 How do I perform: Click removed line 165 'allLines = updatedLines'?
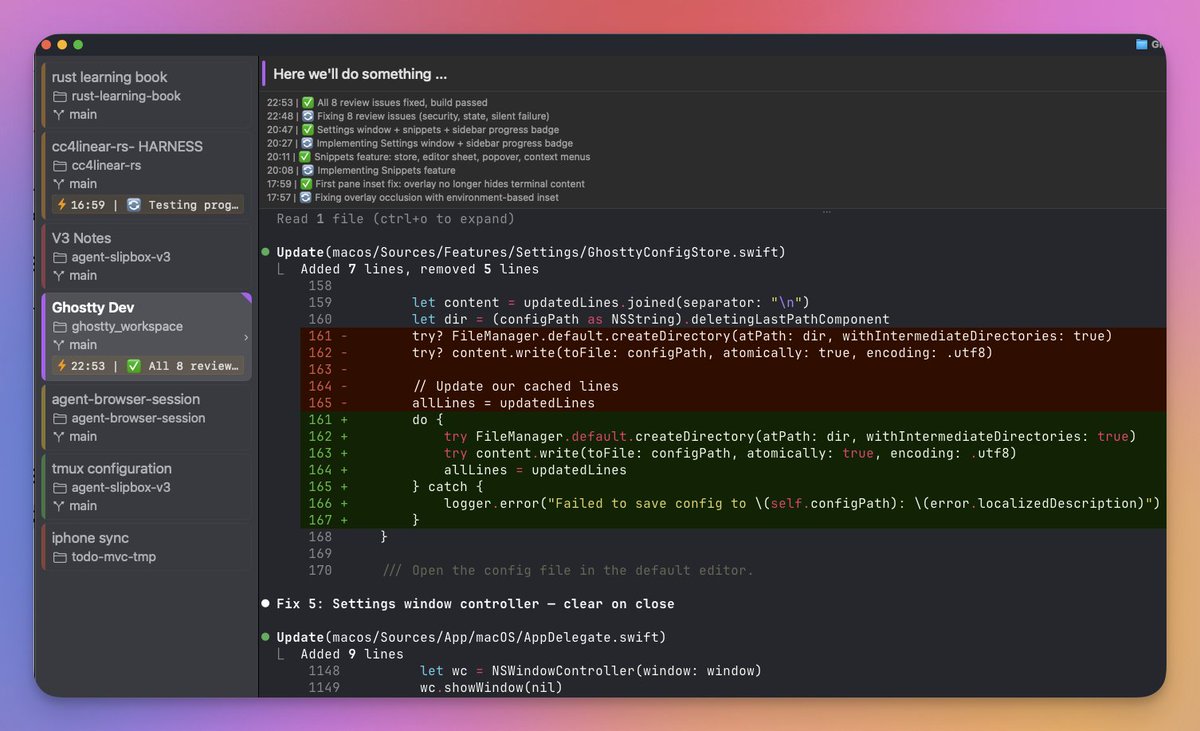coord(733,403)
